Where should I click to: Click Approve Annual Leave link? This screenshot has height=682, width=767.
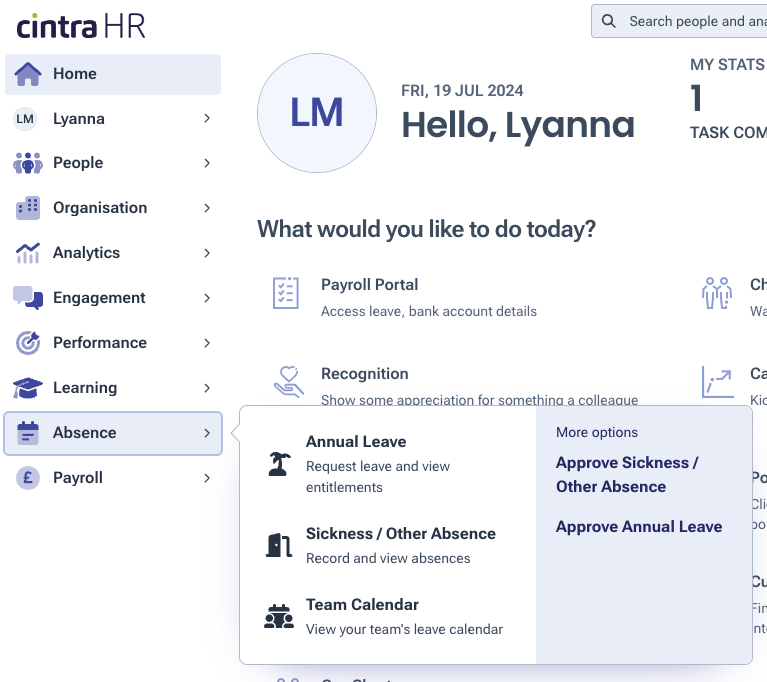(638, 527)
